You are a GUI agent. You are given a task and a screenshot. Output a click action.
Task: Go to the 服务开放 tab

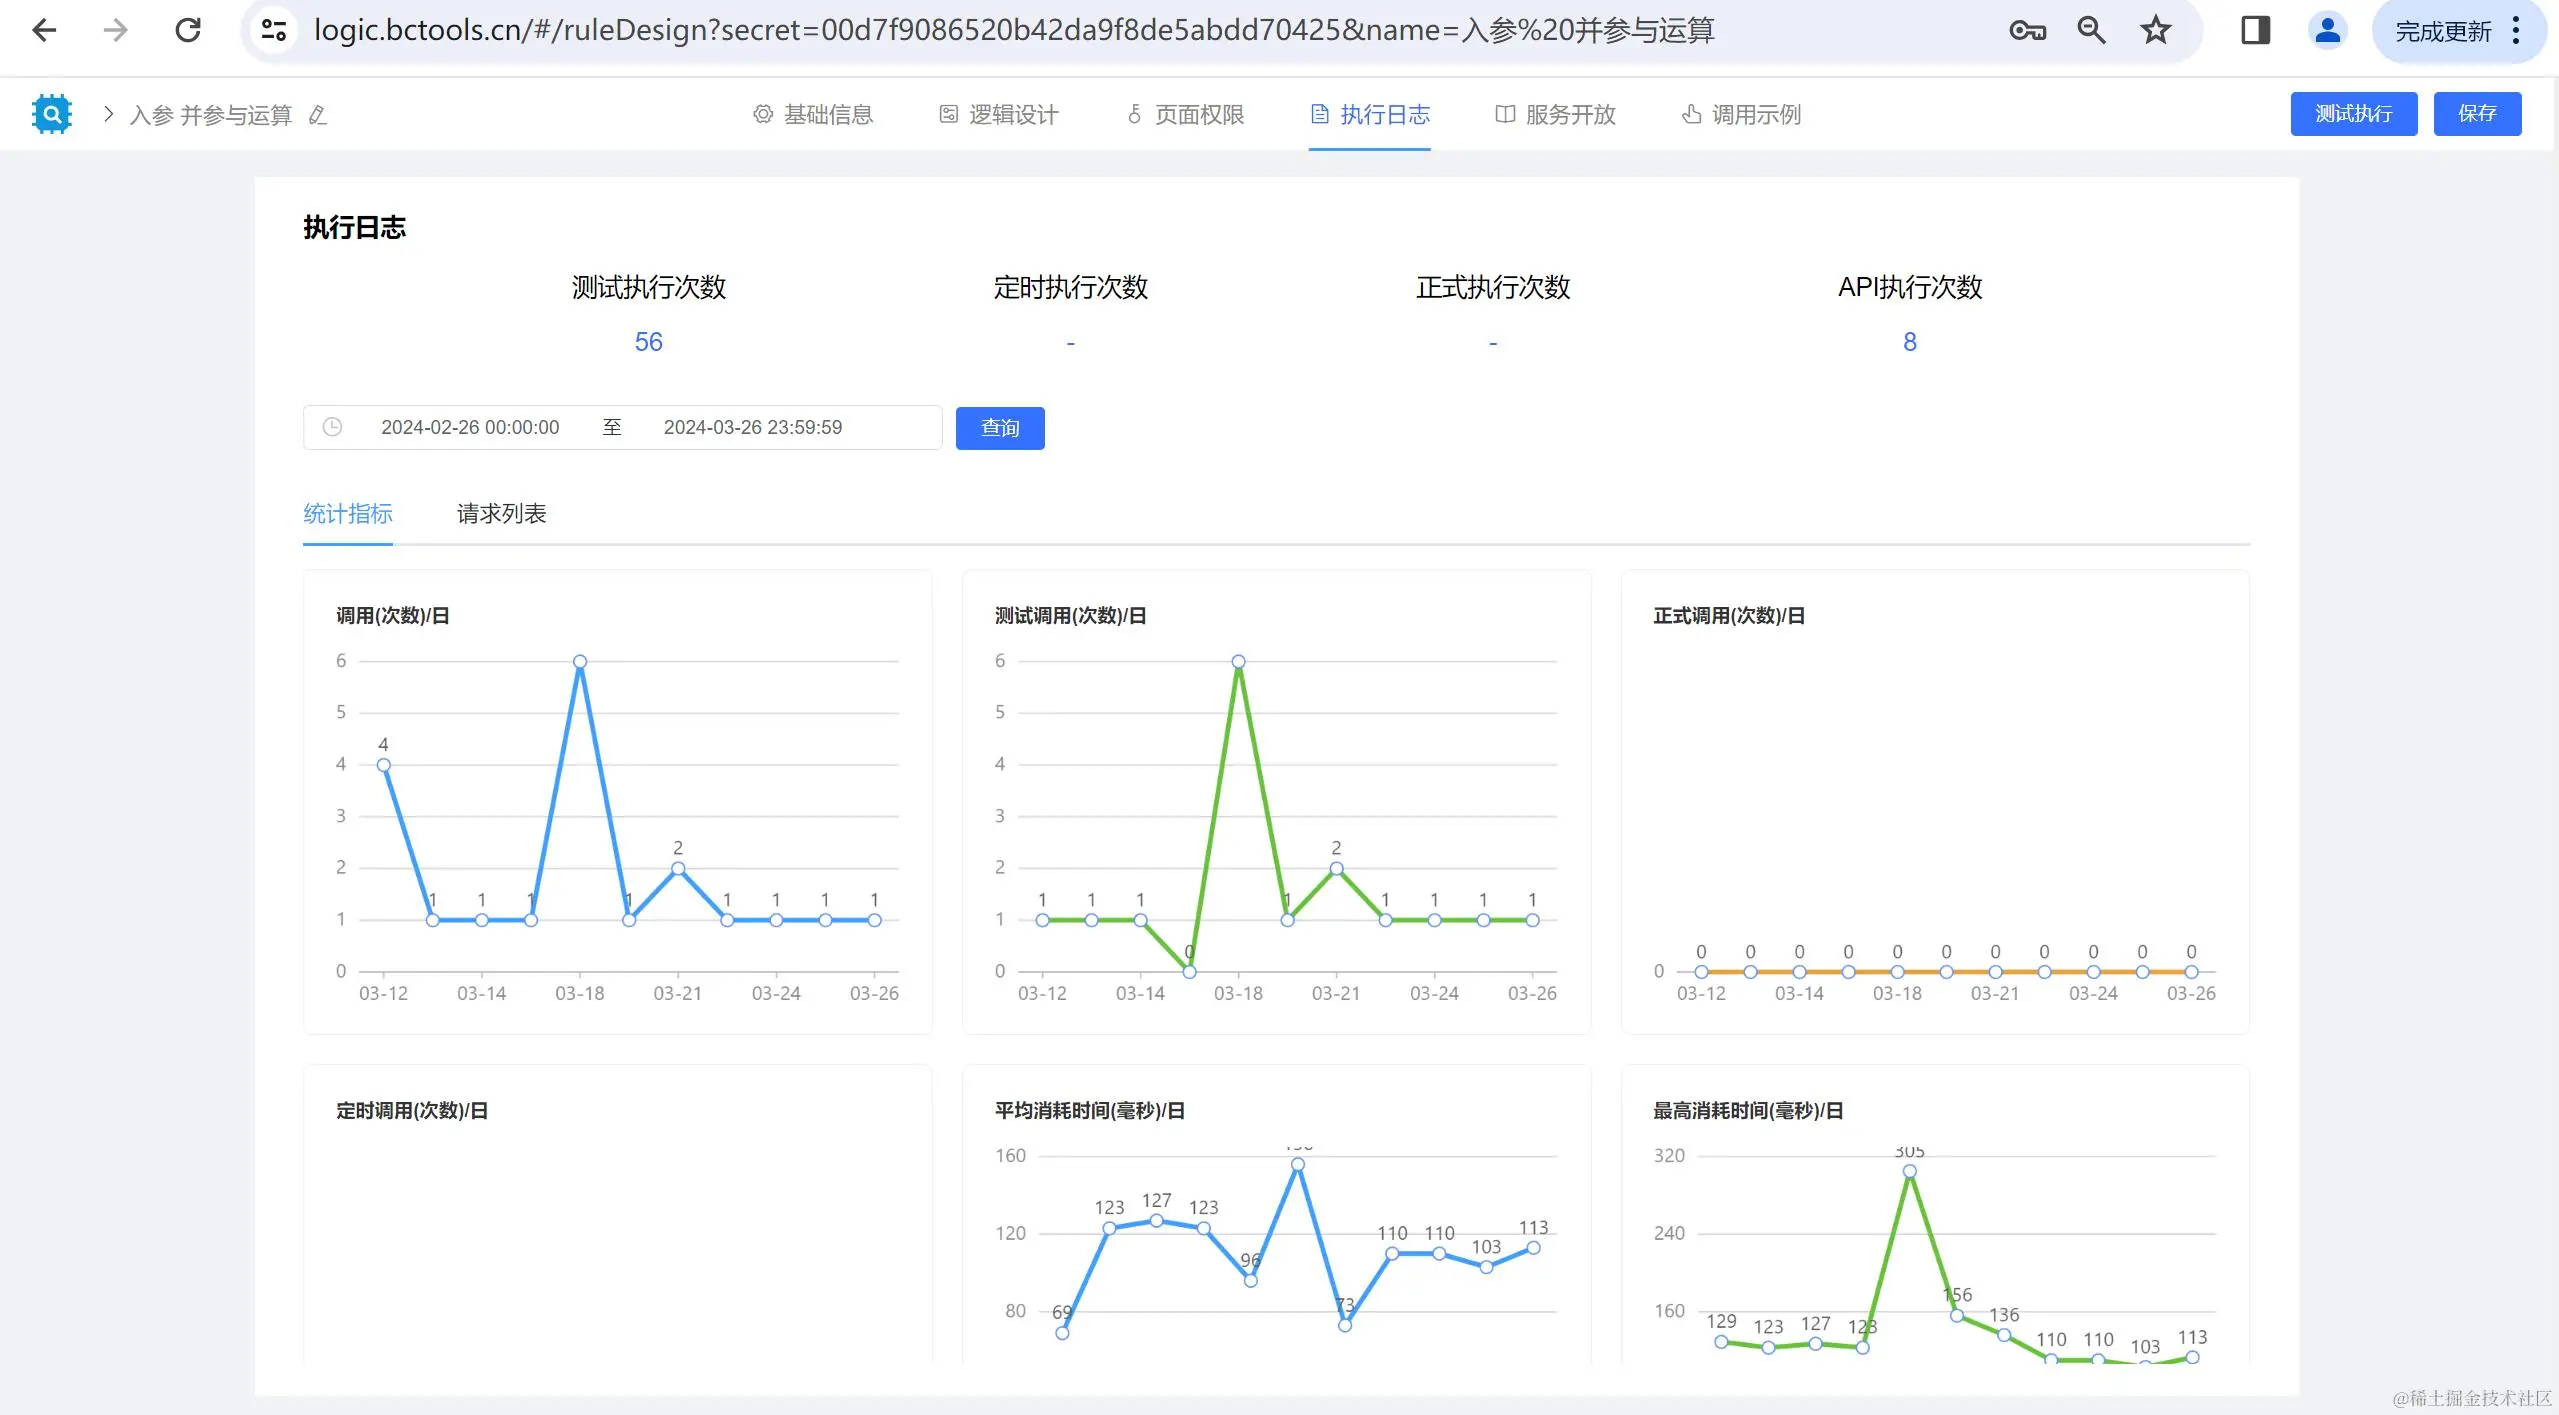pyautogui.click(x=1556, y=114)
